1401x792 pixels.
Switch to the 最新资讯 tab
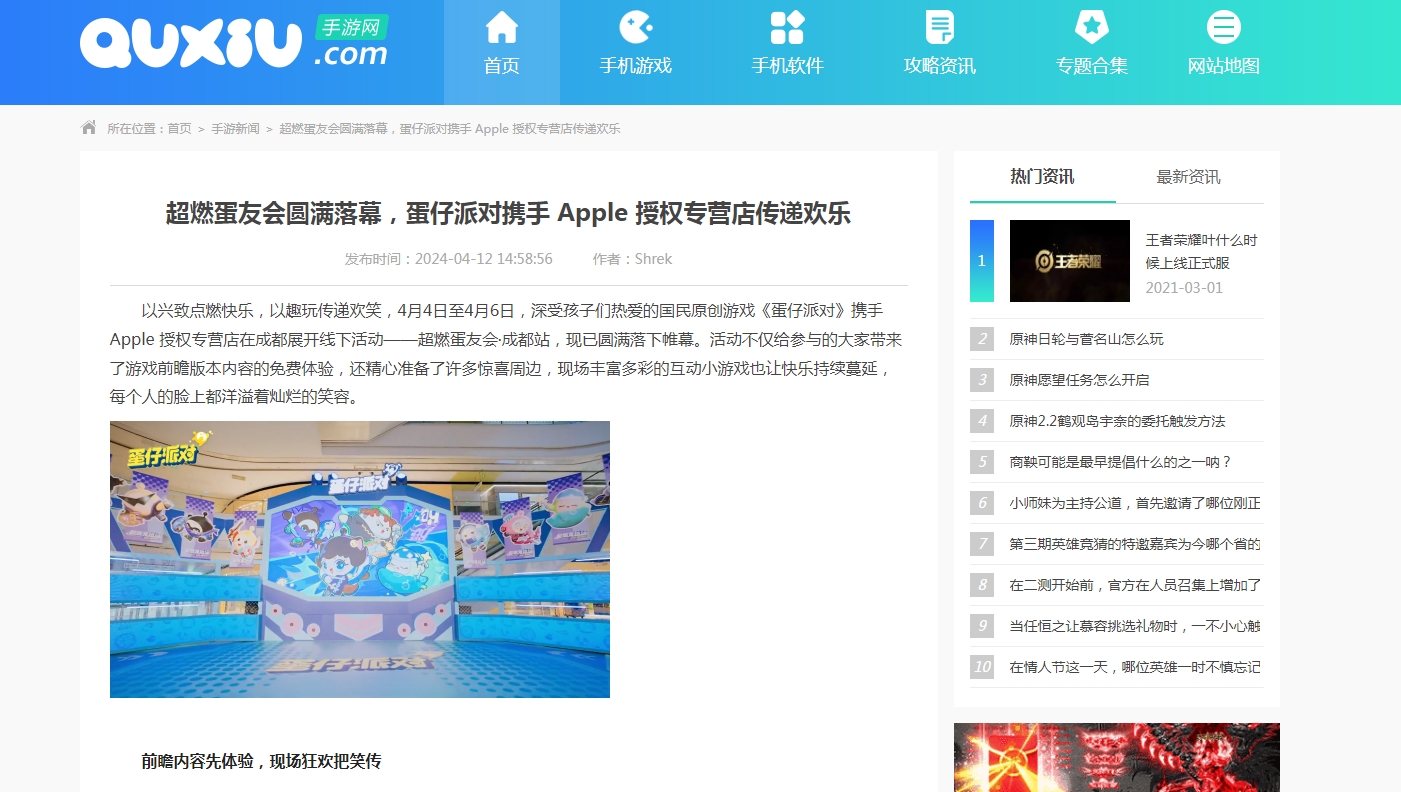1189,177
